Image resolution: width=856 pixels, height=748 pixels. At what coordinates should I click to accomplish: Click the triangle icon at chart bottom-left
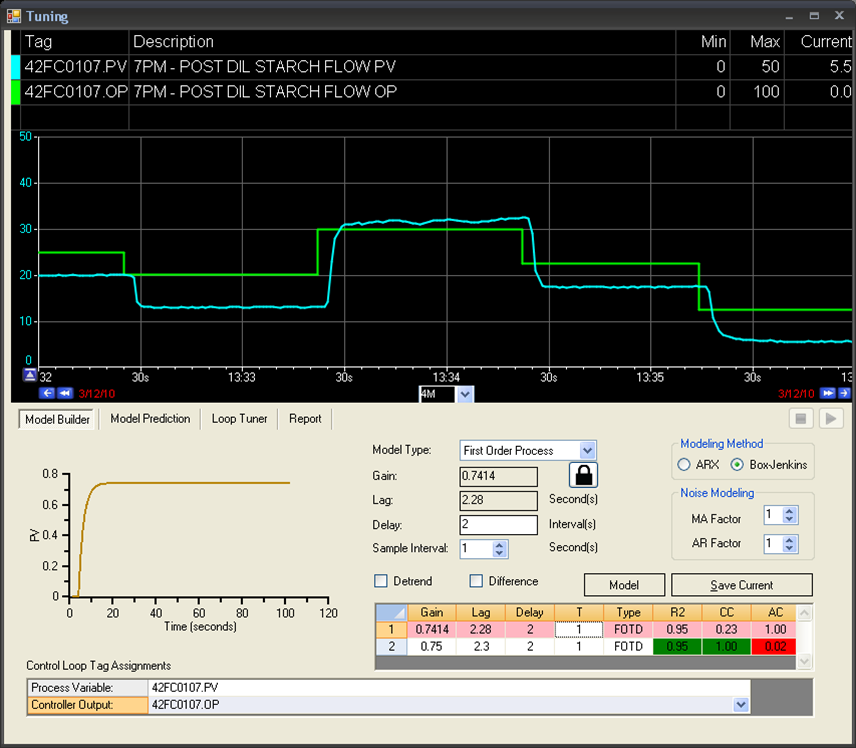[x=29, y=375]
